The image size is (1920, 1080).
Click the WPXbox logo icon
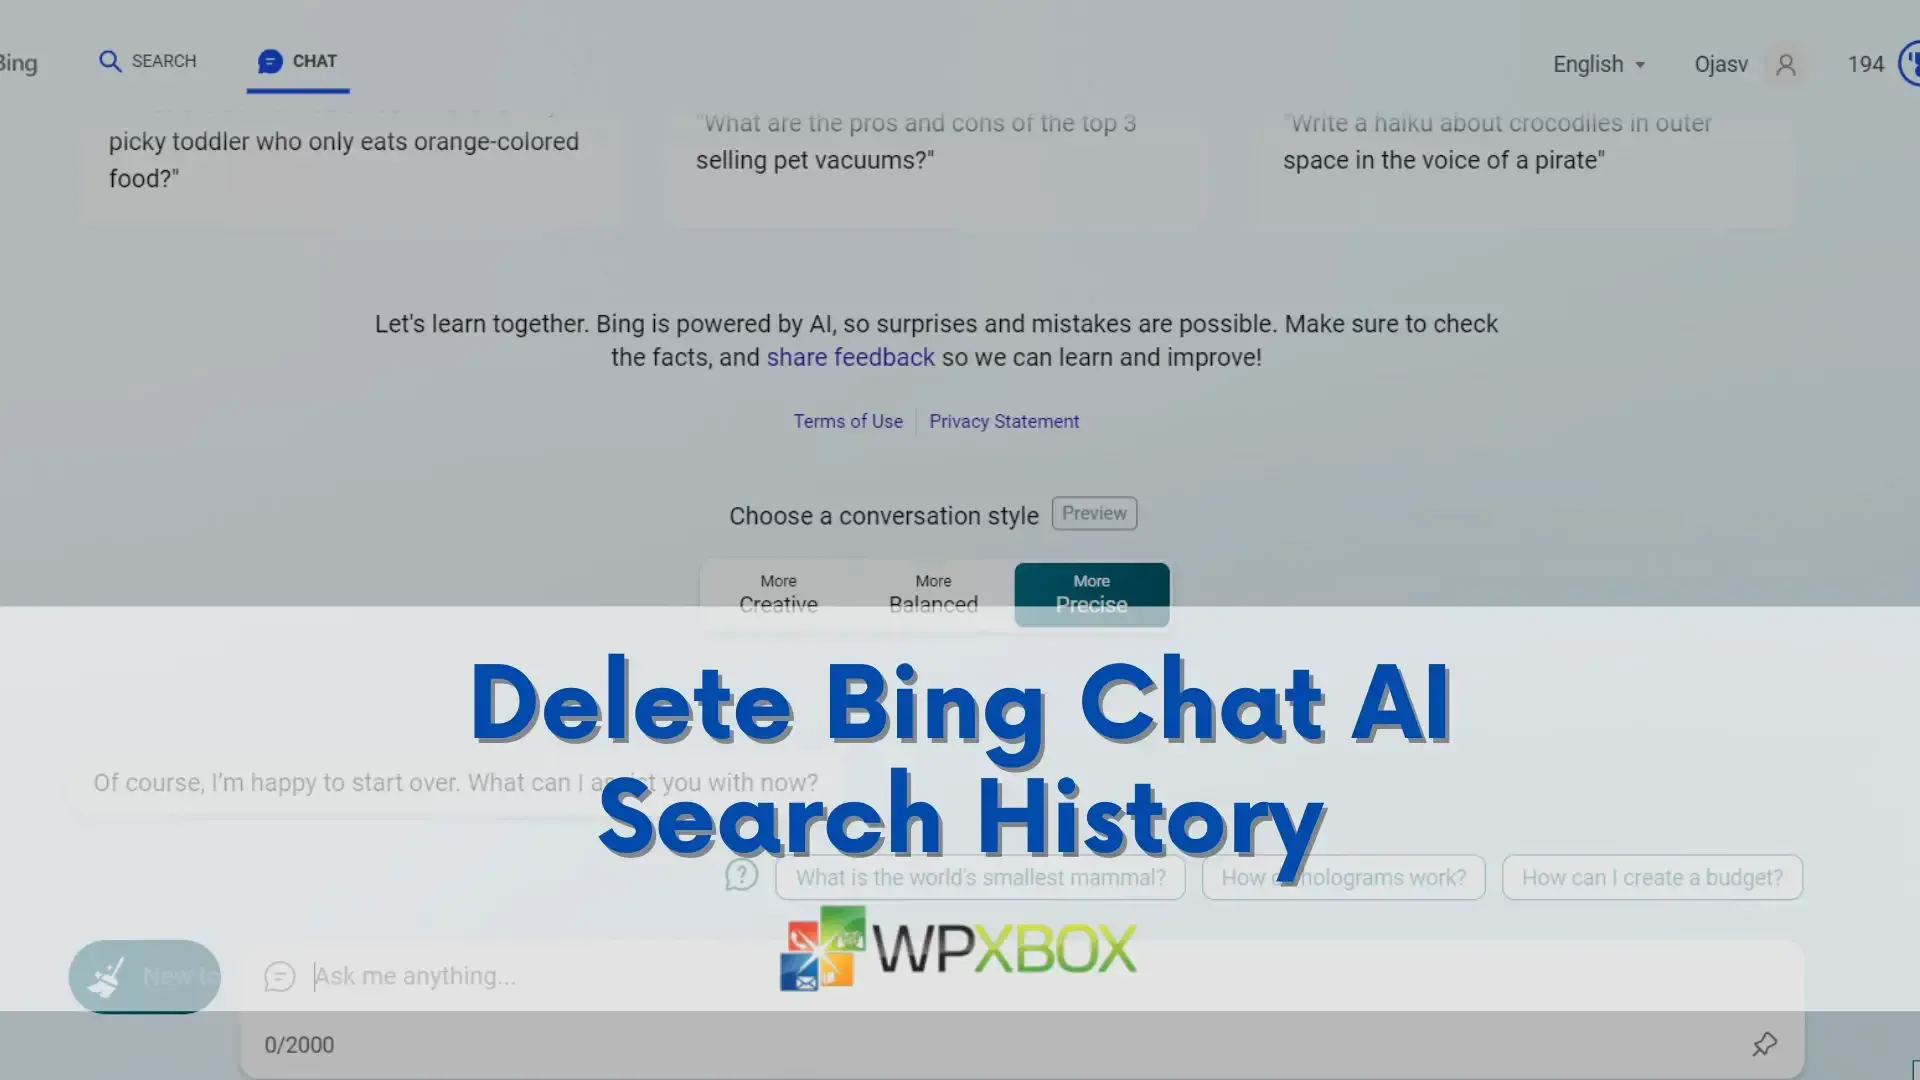[x=816, y=945]
